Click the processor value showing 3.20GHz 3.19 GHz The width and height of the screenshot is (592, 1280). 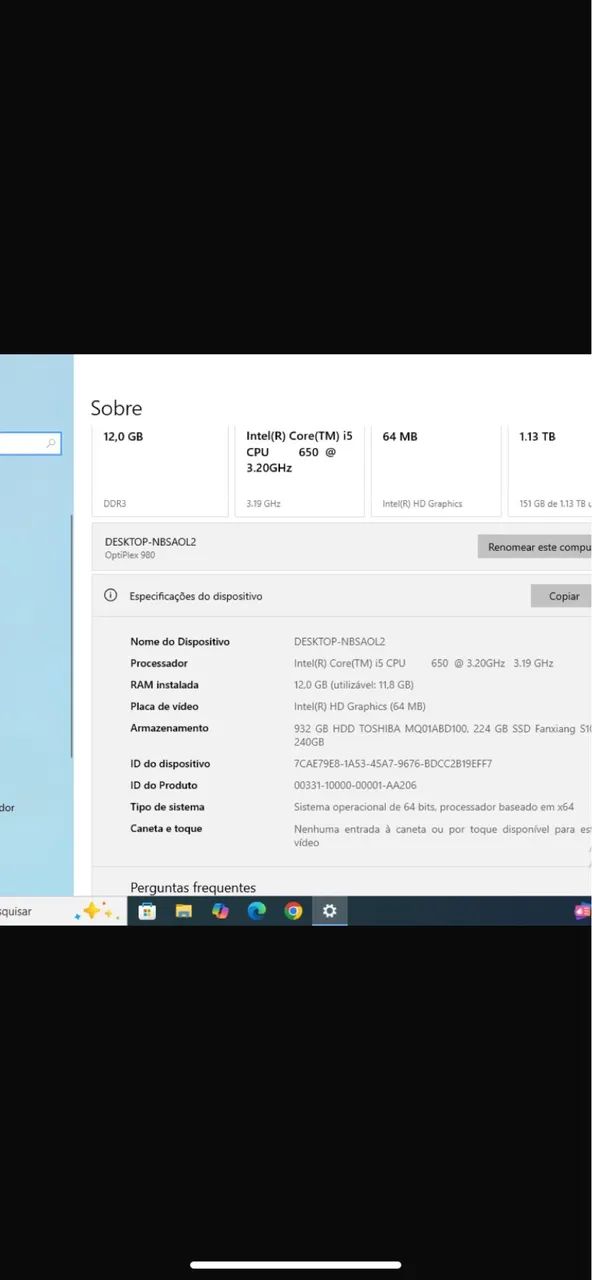(x=423, y=663)
